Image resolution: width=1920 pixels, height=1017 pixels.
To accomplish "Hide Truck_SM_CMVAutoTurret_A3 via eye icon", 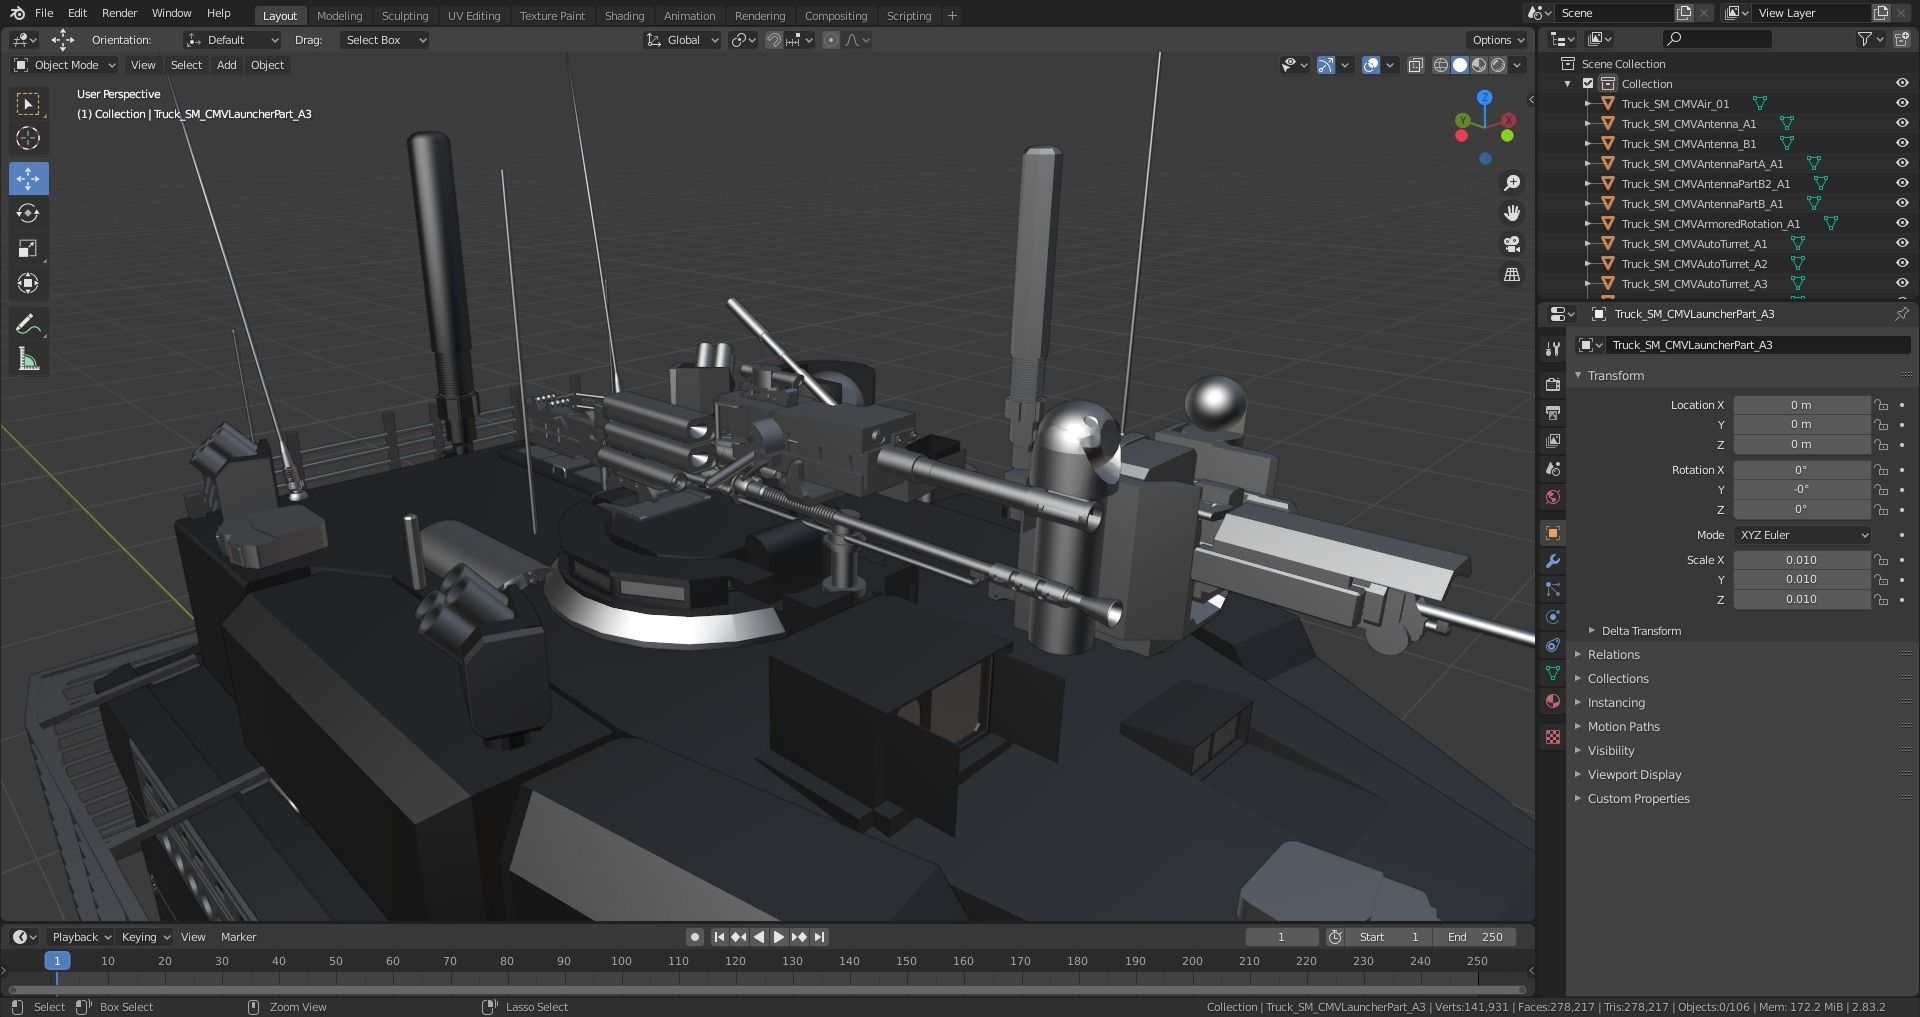I will (1902, 283).
